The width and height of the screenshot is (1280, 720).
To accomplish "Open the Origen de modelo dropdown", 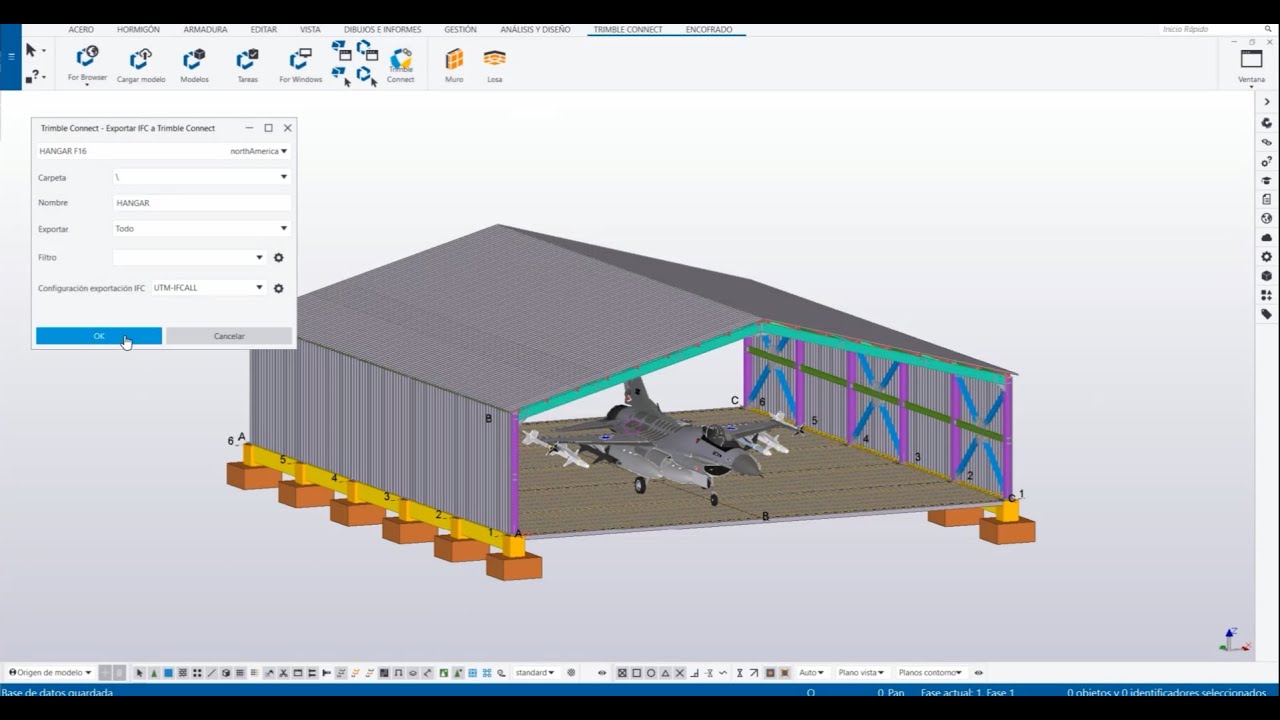I will (x=50, y=673).
